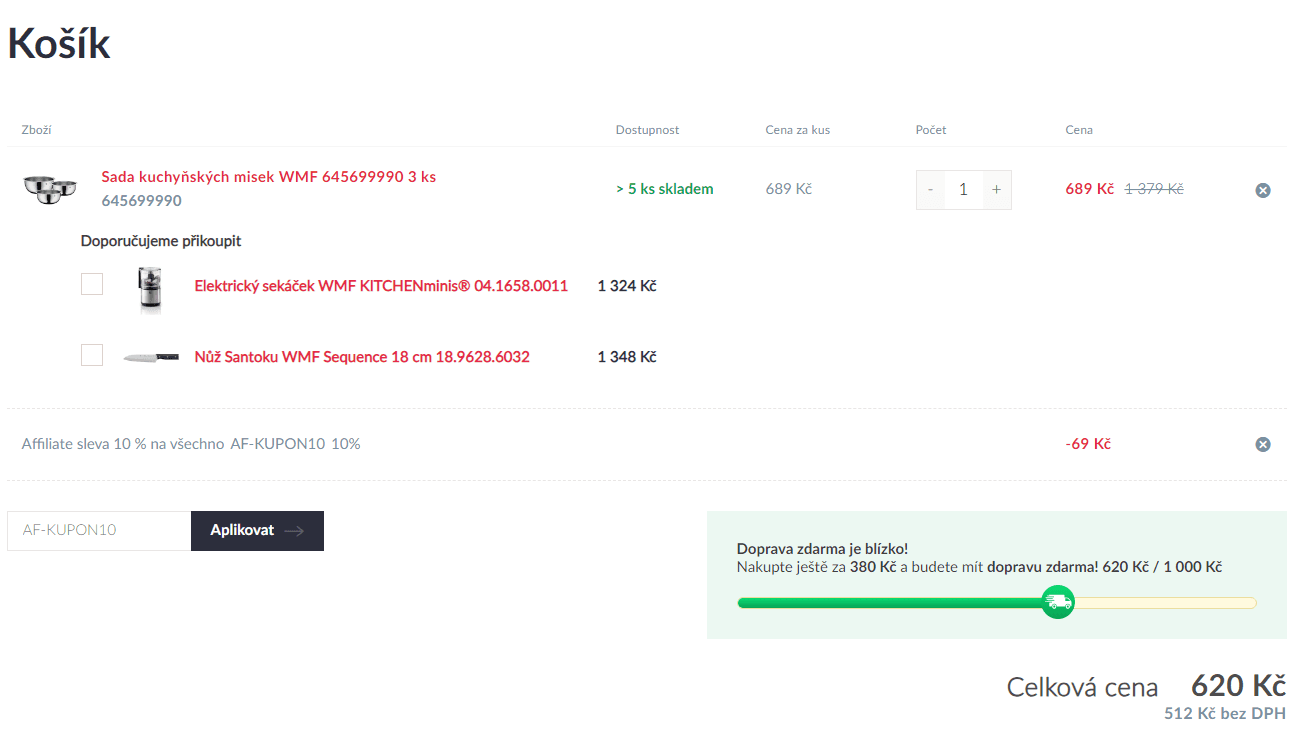The image size is (1296, 732).
Task: Open Nůž Santoku WMF Sequence 18 cm link
Action: 362,357
